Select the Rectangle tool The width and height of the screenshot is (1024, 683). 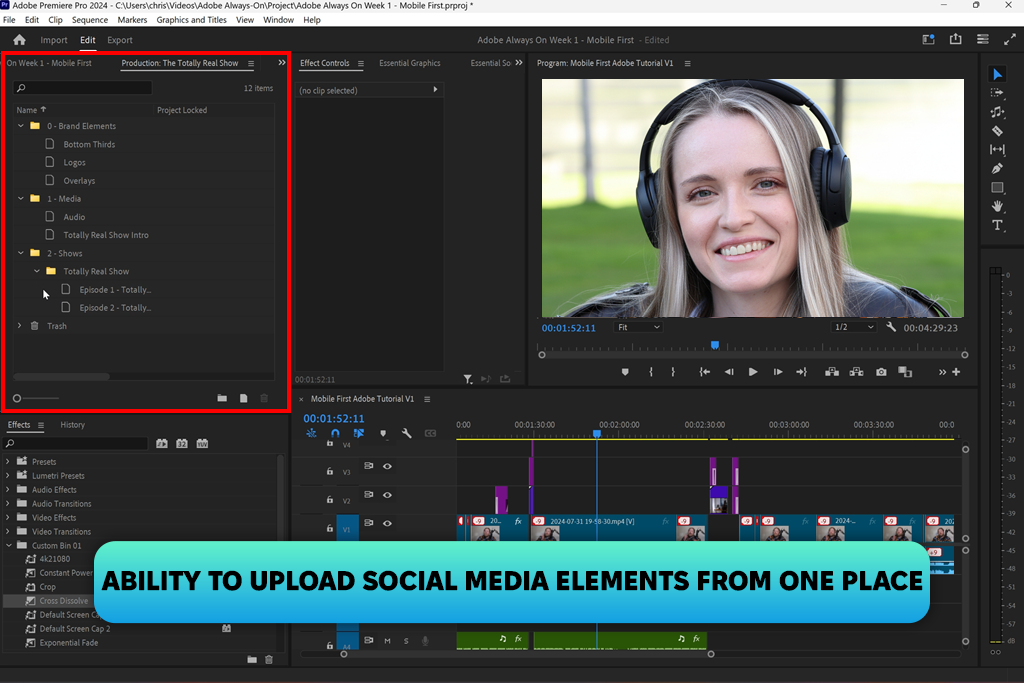(x=997, y=187)
